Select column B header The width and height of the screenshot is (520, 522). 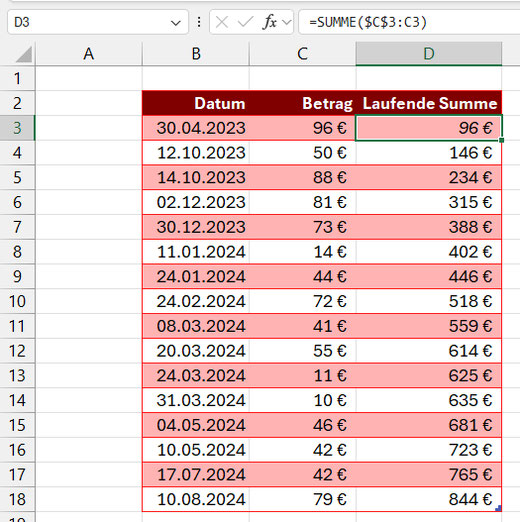coord(196,54)
